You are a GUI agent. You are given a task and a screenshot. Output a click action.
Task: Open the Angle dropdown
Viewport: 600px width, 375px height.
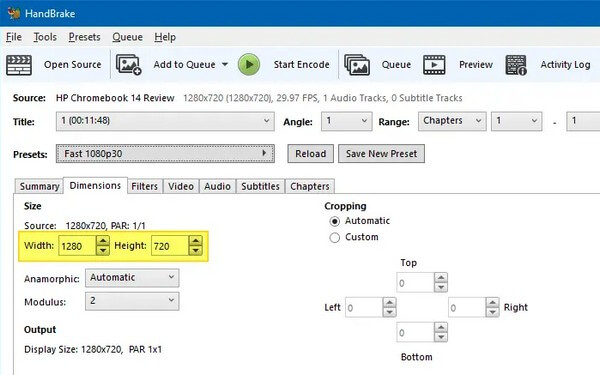coord(346,121)
